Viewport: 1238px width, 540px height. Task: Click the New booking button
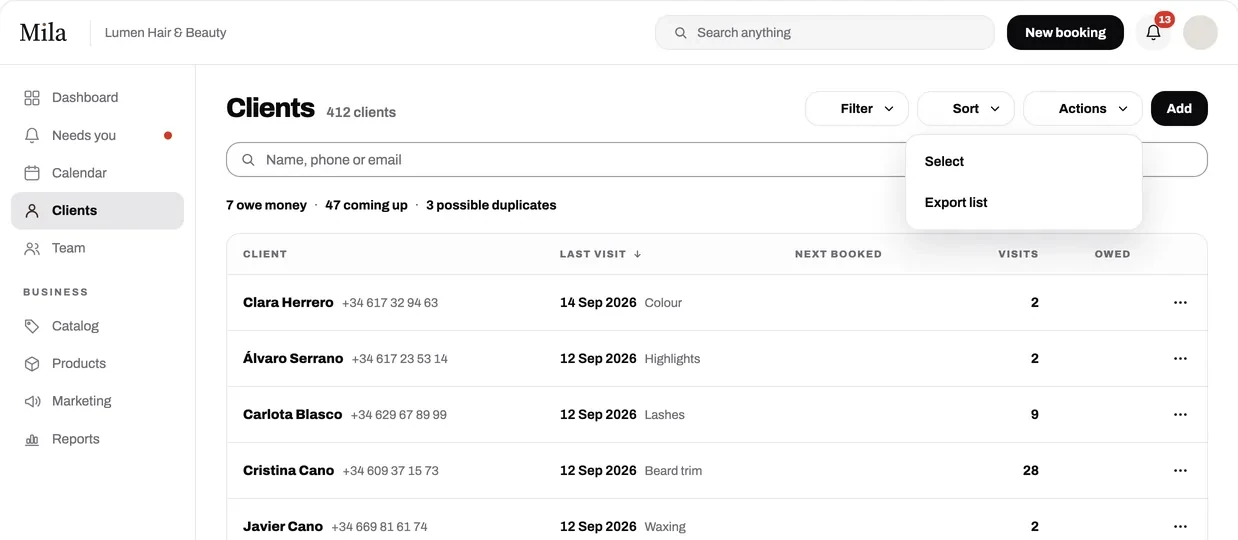point(1065,33)
